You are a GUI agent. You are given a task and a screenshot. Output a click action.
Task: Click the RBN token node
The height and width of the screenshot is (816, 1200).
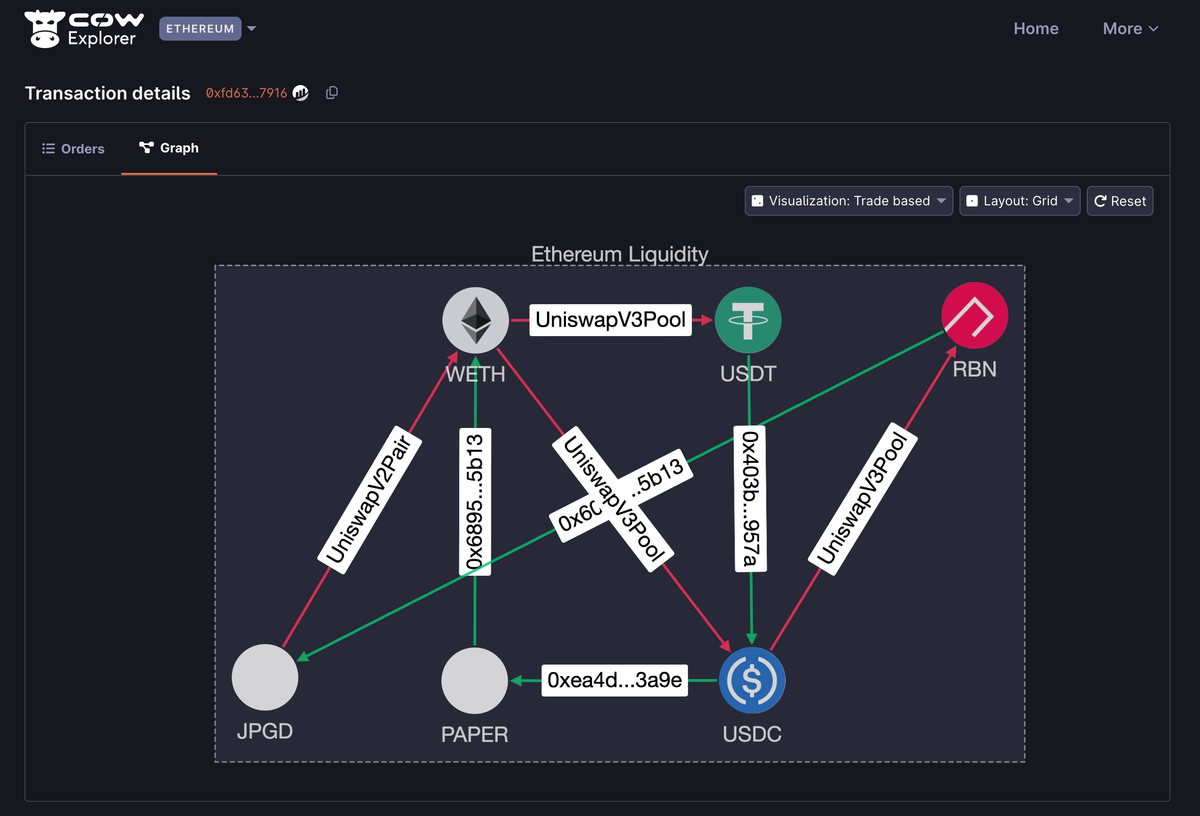974,316
